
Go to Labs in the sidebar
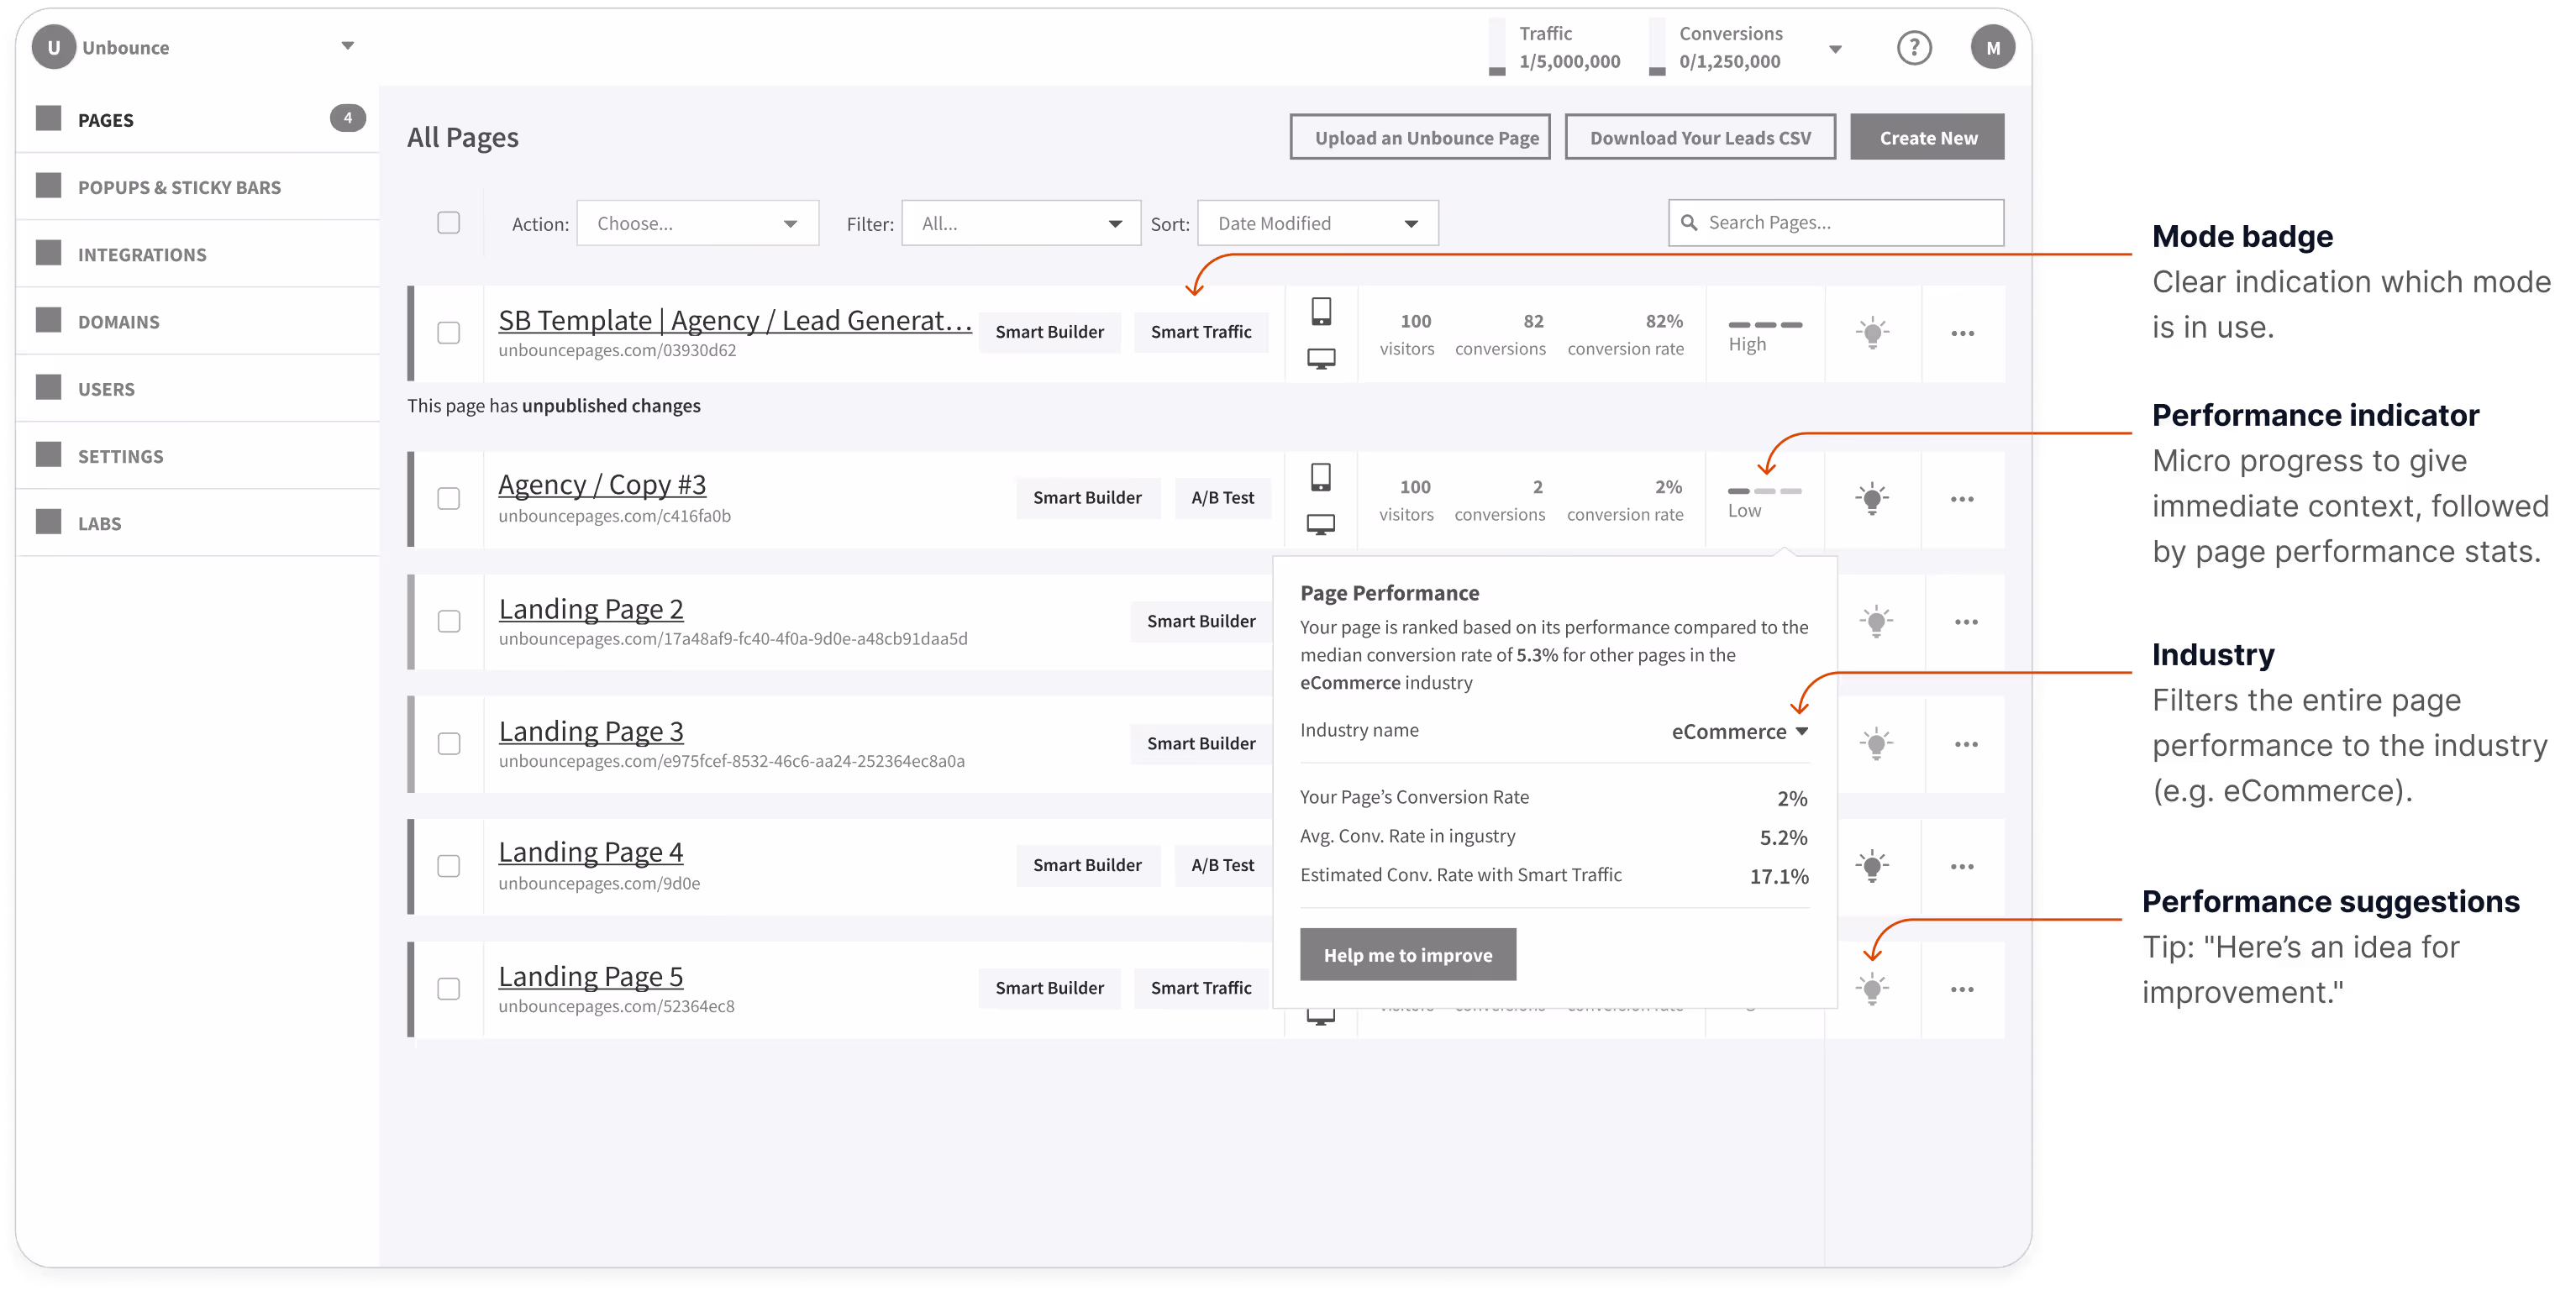(x=198, y=523)
